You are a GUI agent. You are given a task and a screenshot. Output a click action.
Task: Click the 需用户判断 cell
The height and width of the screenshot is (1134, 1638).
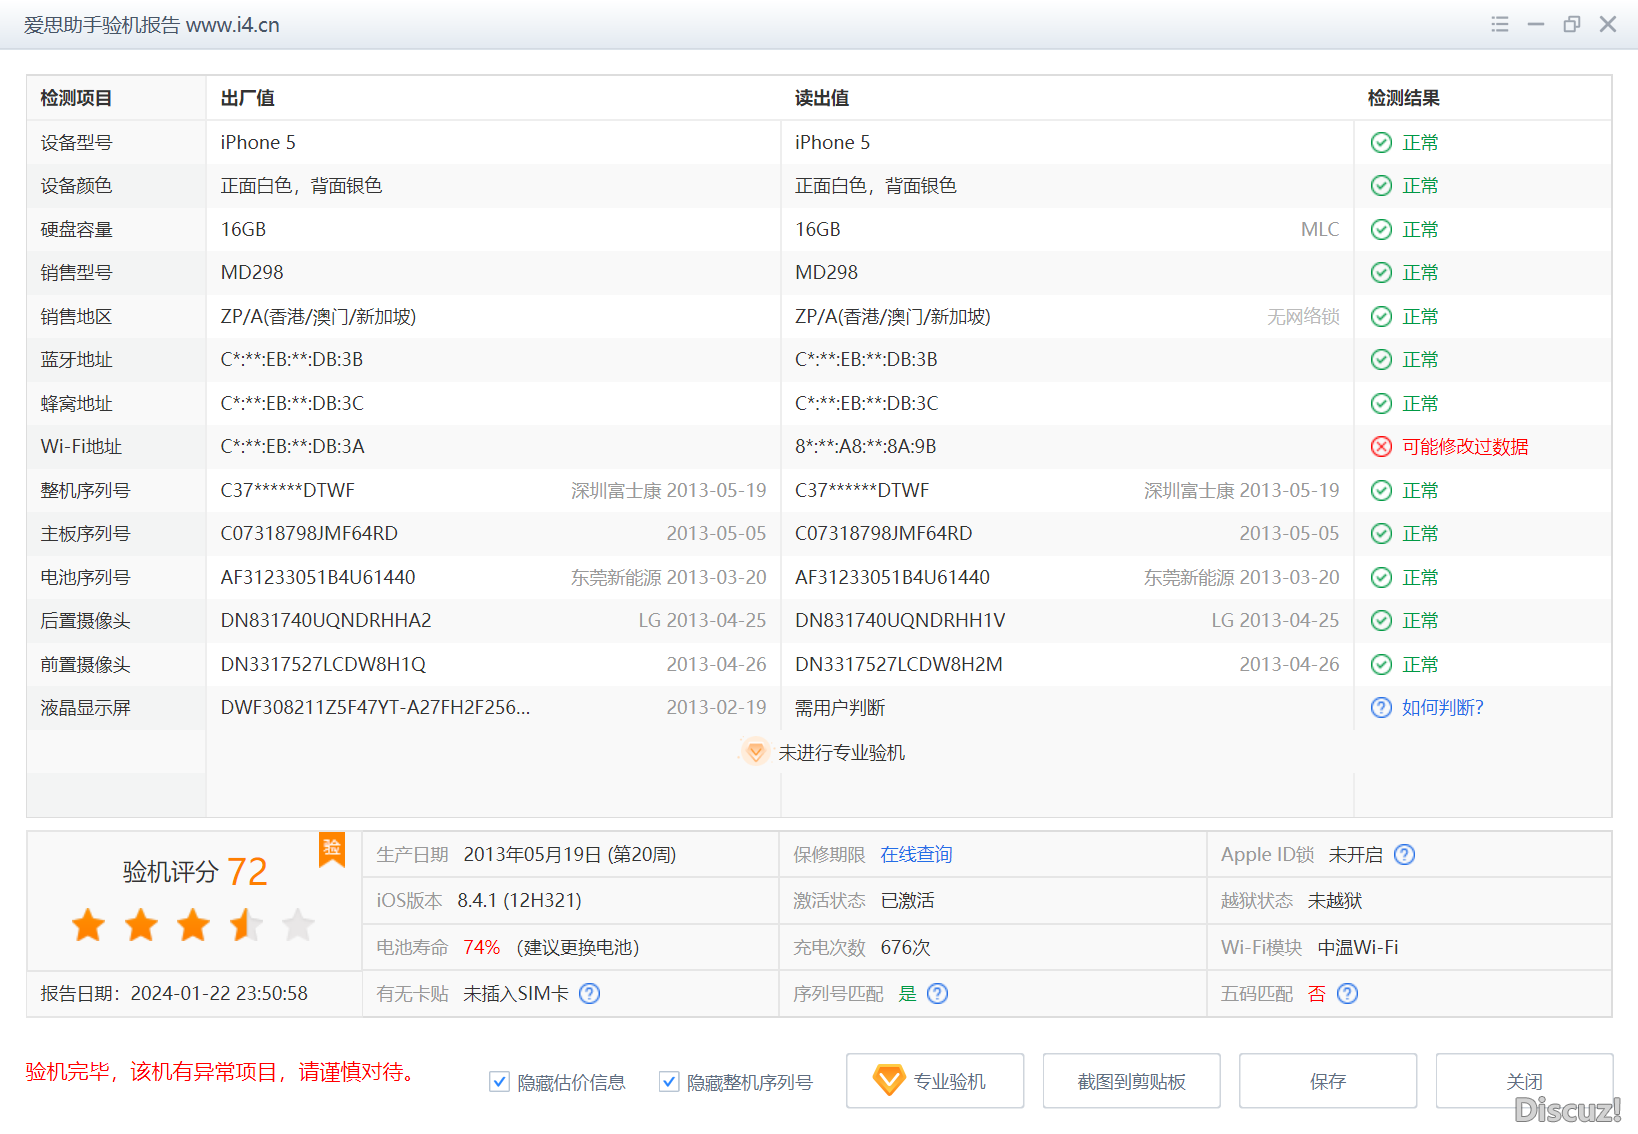click(840, 708)
